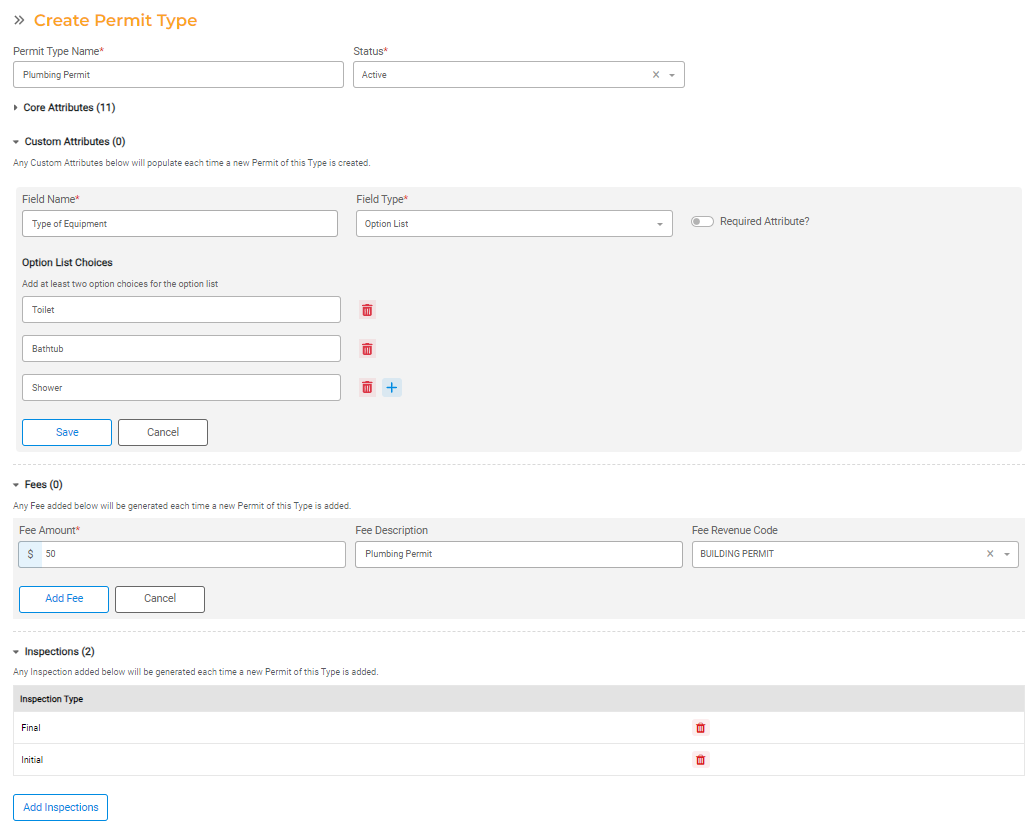
Task: Collapse the Inspections section
Action: tap(16, 652)
